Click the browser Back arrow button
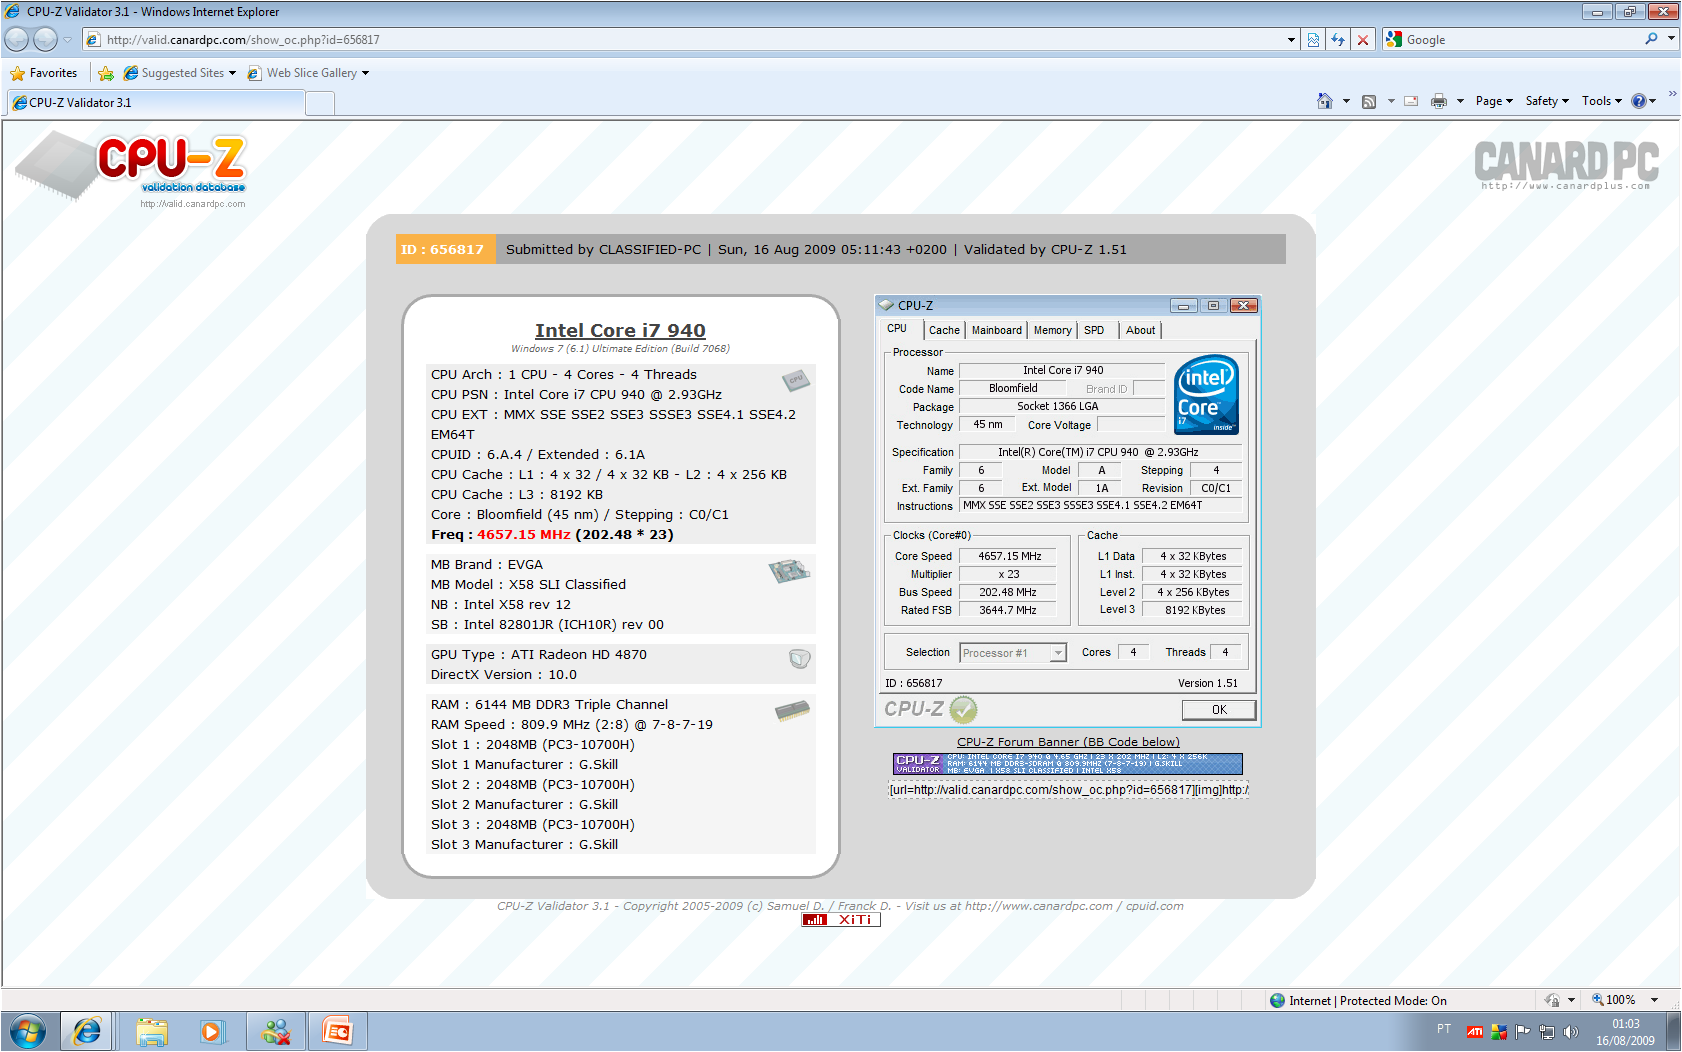This screenshot has width=1682, height=1052. [x=17, y=39]
